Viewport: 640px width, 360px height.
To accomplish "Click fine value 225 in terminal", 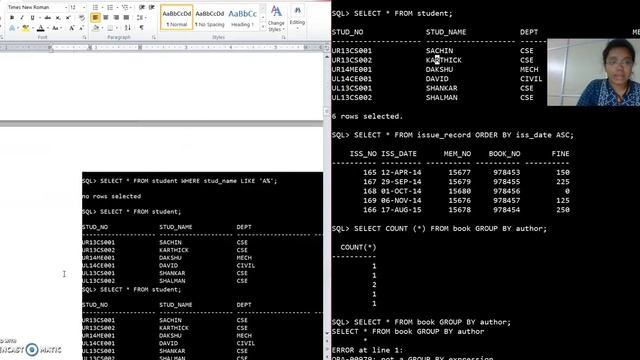I will tap(563, 182).
